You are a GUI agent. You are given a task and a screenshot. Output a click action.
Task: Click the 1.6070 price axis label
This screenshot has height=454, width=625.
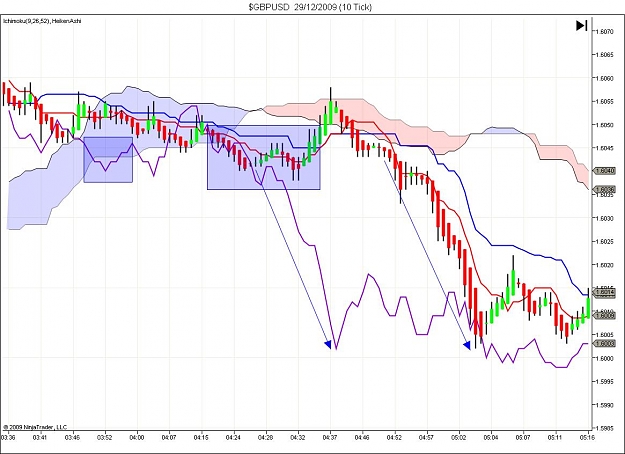pyautogui.click(x=605, y=31)
